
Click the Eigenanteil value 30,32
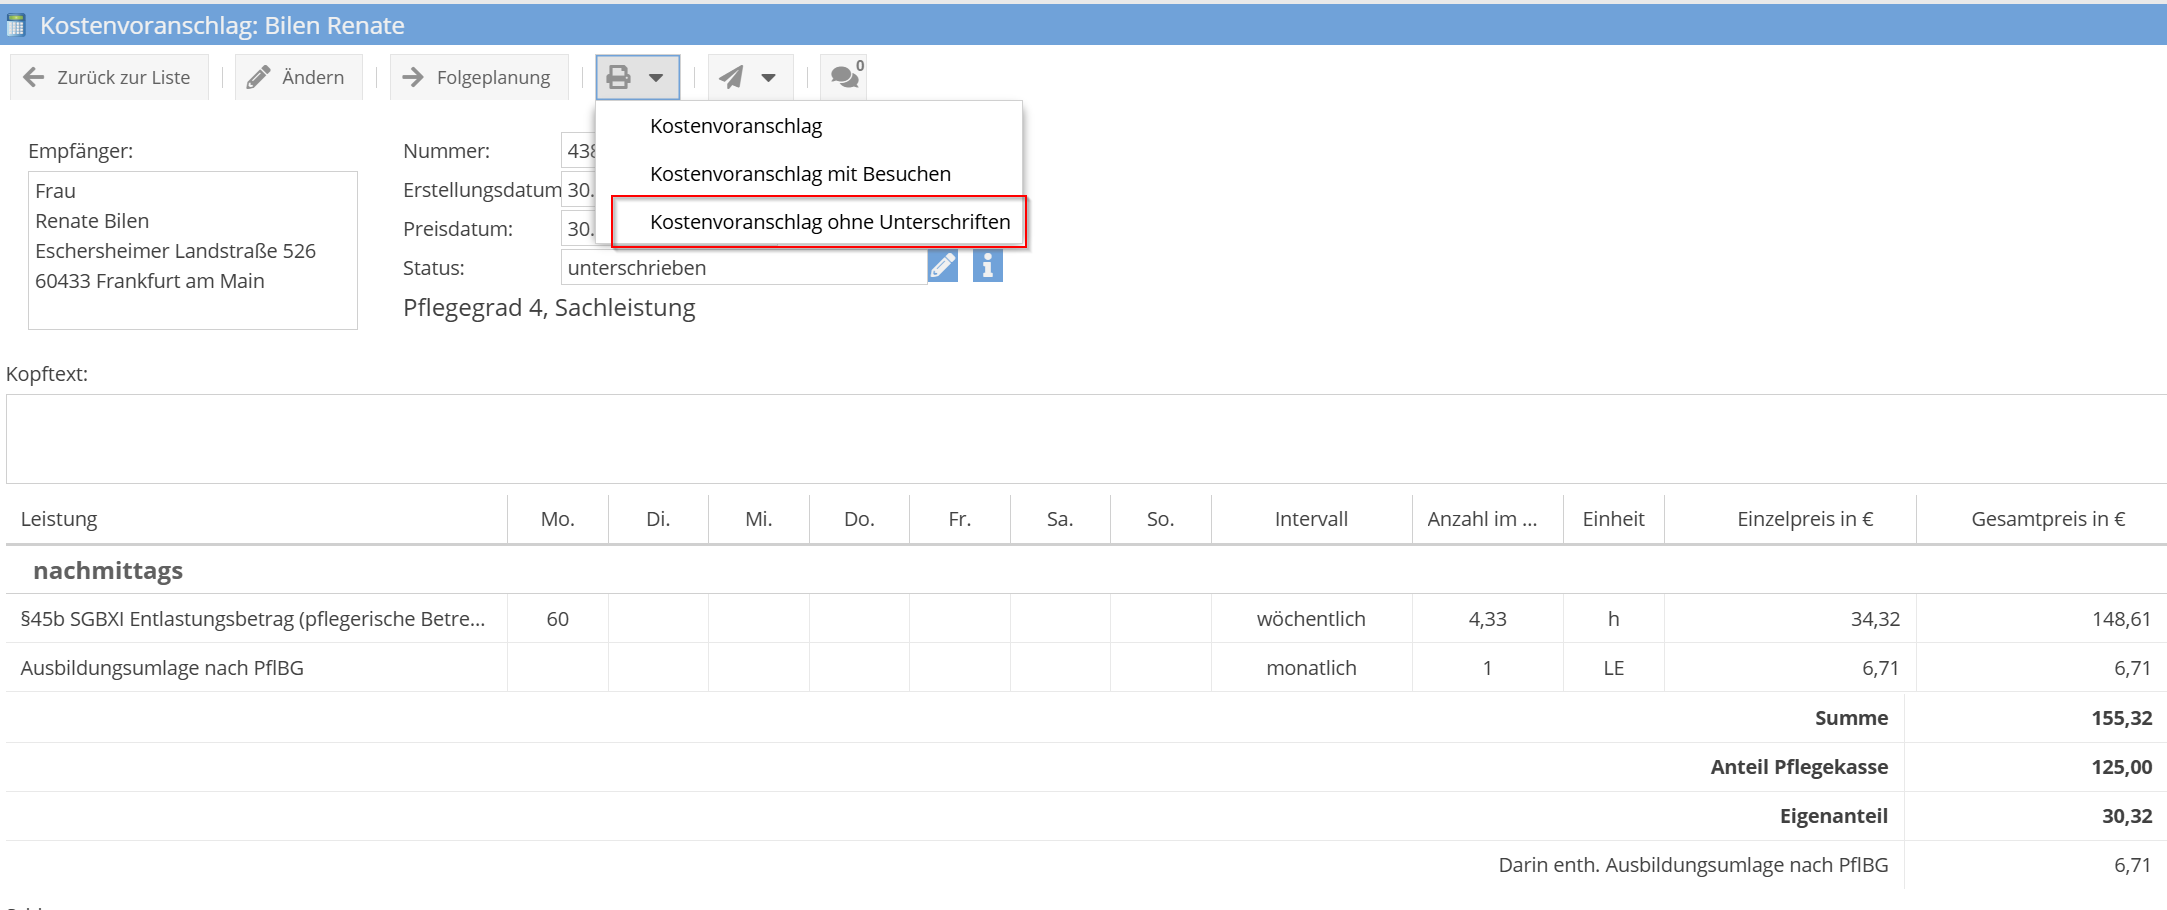[x=2126, y=816]
